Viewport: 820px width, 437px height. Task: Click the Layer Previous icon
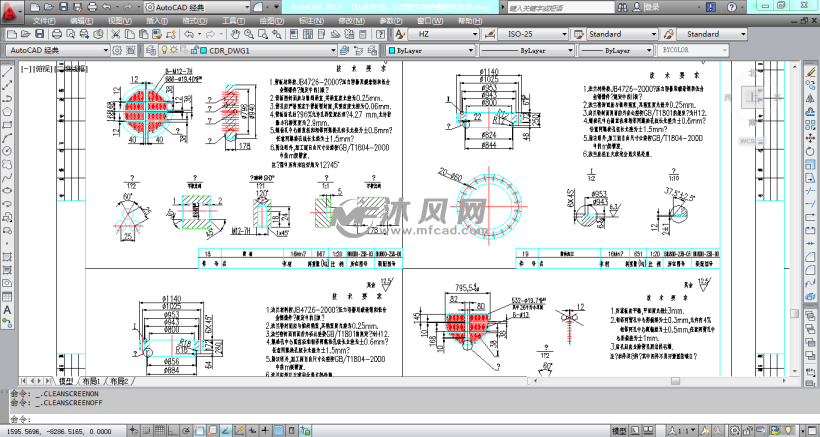359,50
